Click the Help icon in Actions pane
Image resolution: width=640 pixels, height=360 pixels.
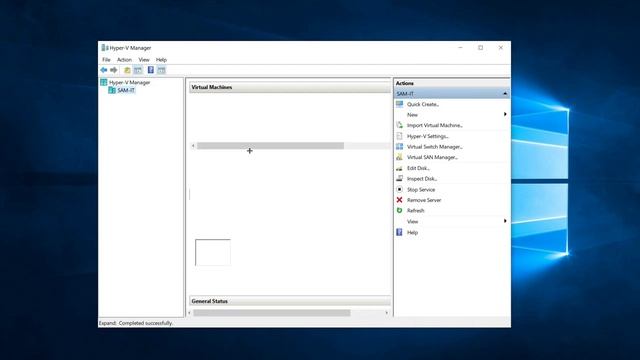click(x=400, y=232)
